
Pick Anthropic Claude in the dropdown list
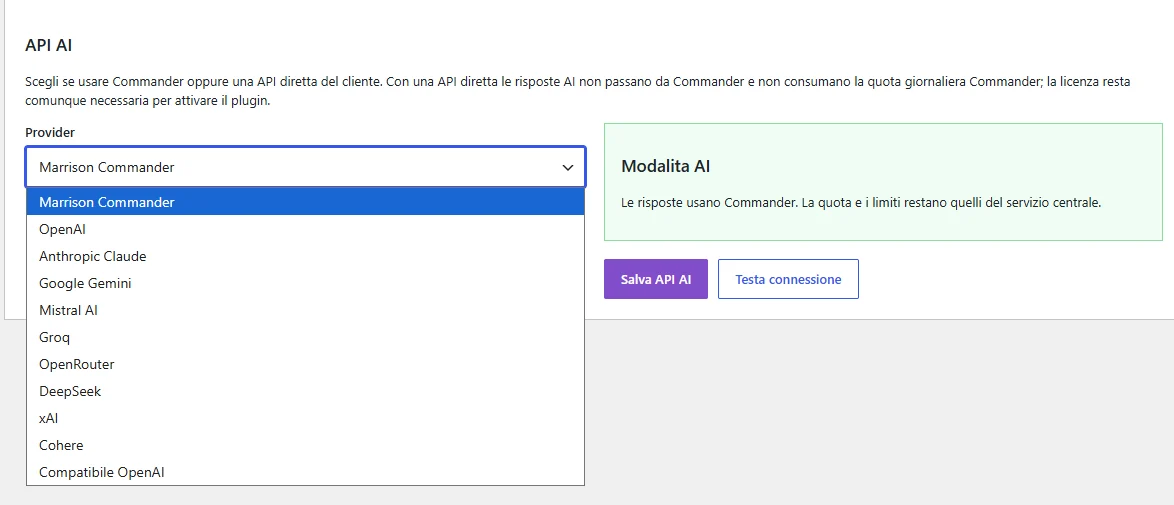click(x=305, y=256)
